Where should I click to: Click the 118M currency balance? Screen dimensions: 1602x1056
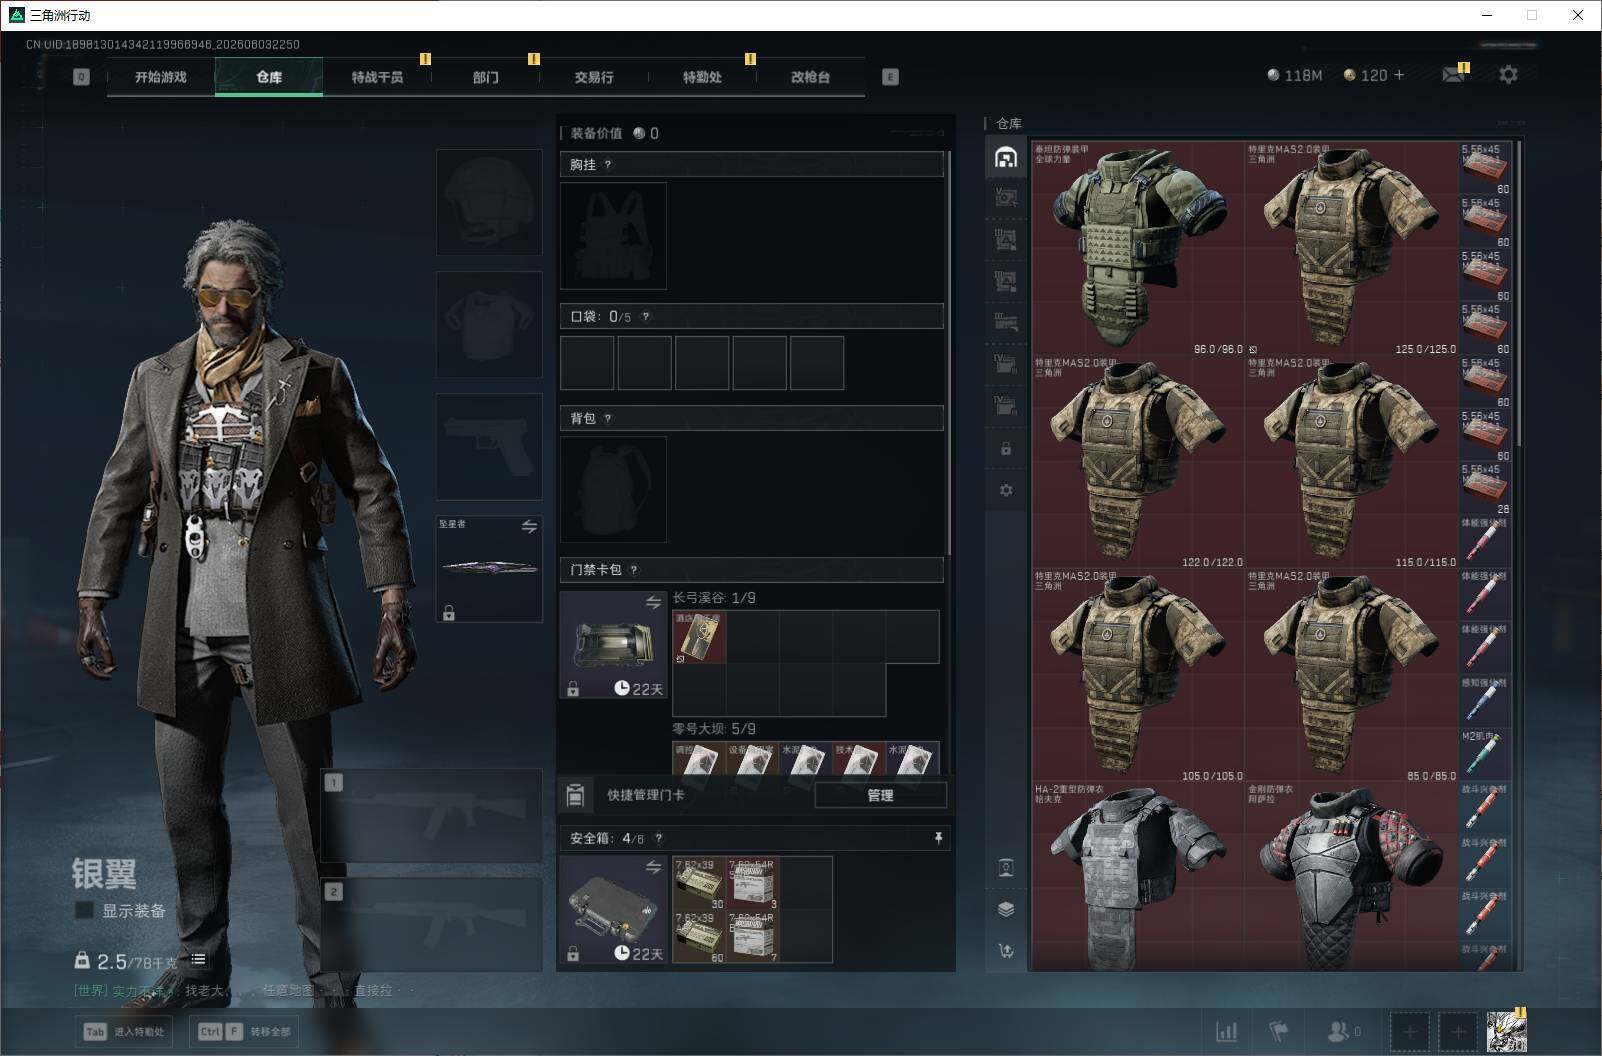point(1294,75)
